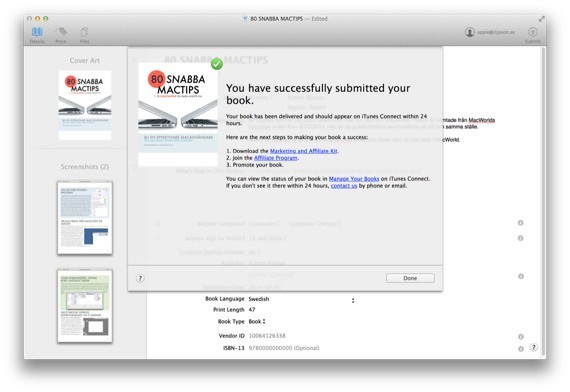Open the help button at bottom right
Image resolution: width=570 pixels, height=392 pixels.
533,347
